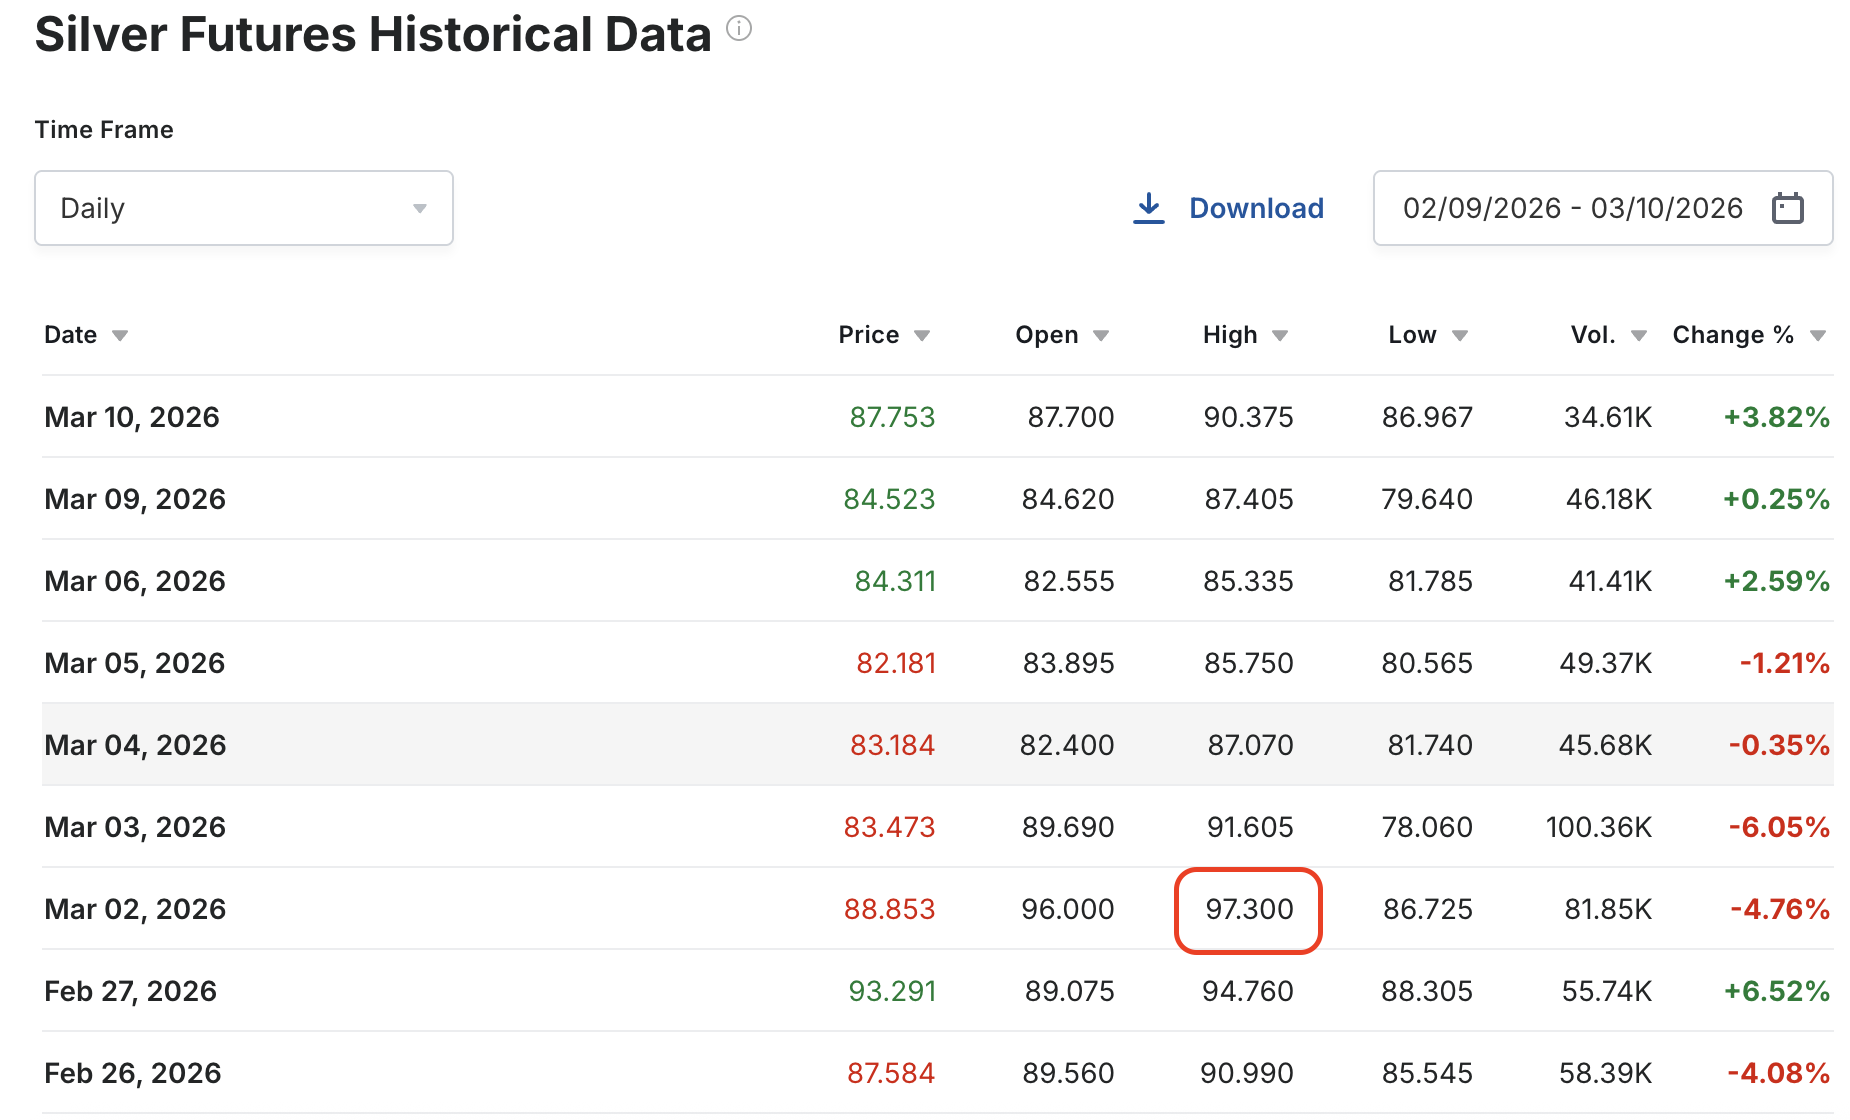Open the calendar icon in date range
The height and width of the screenshot is (1120, 1850).
click(x=1787, y=208)
